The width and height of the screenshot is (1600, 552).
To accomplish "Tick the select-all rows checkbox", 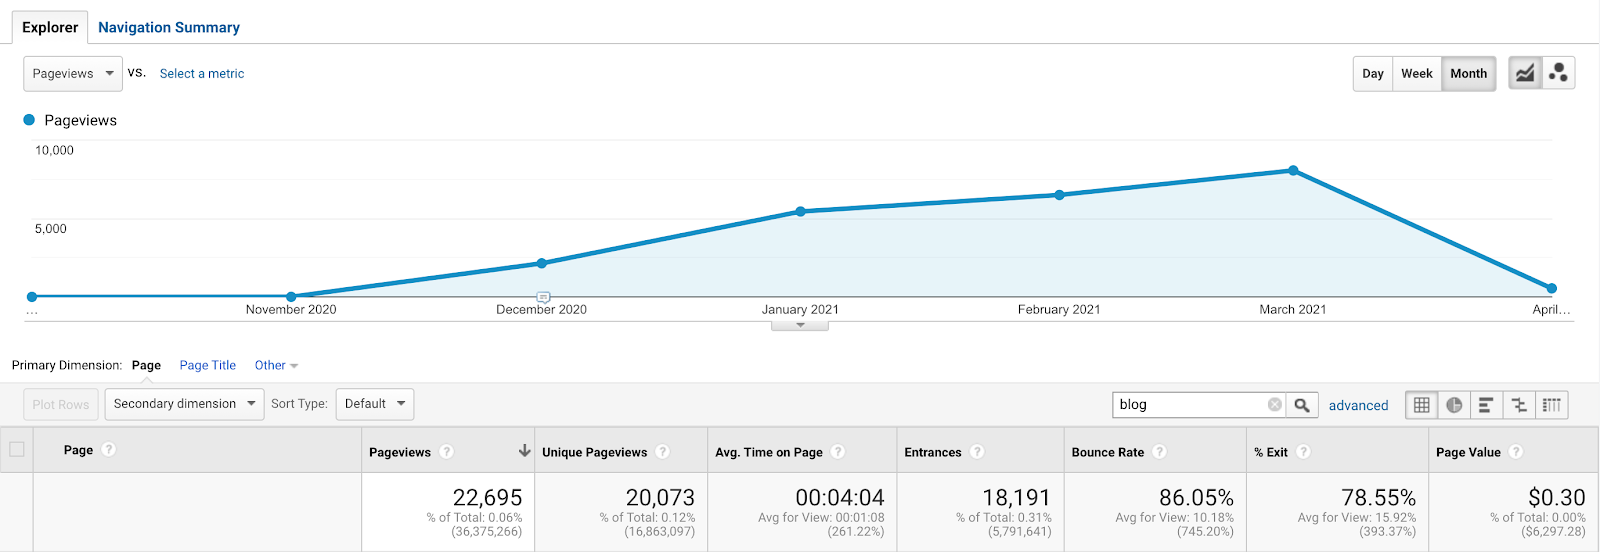I will (17, 449).
